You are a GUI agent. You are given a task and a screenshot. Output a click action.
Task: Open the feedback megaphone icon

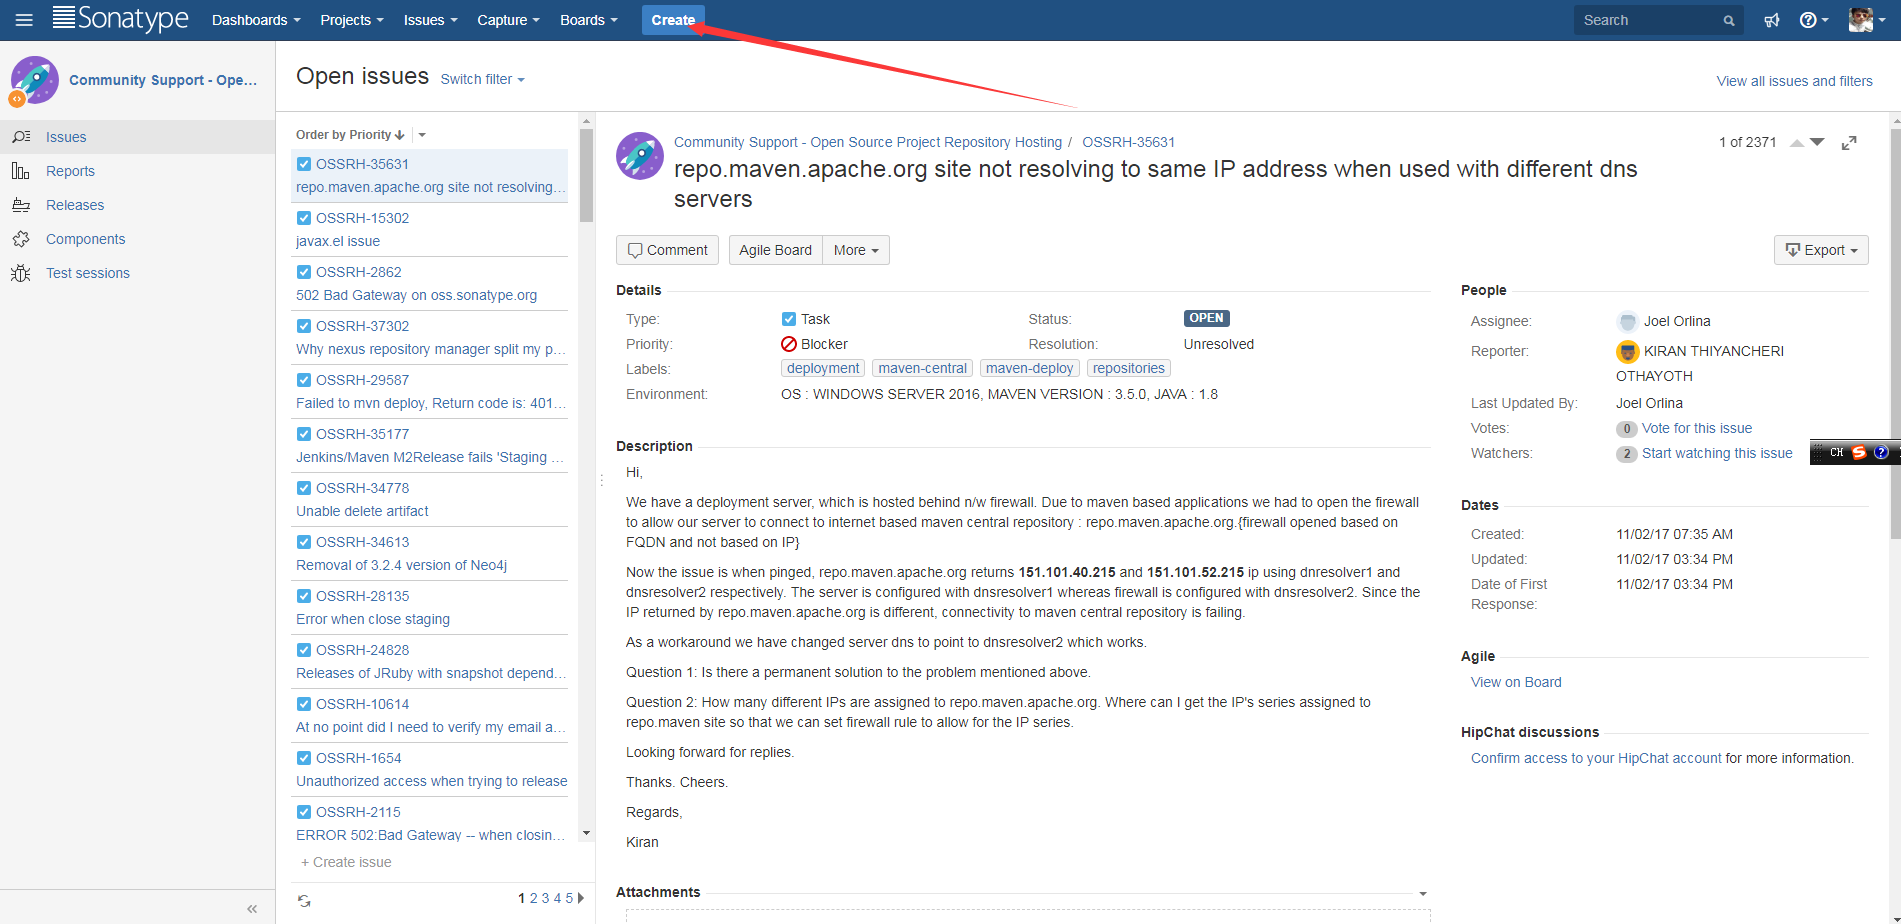[x=1772, y=20]
